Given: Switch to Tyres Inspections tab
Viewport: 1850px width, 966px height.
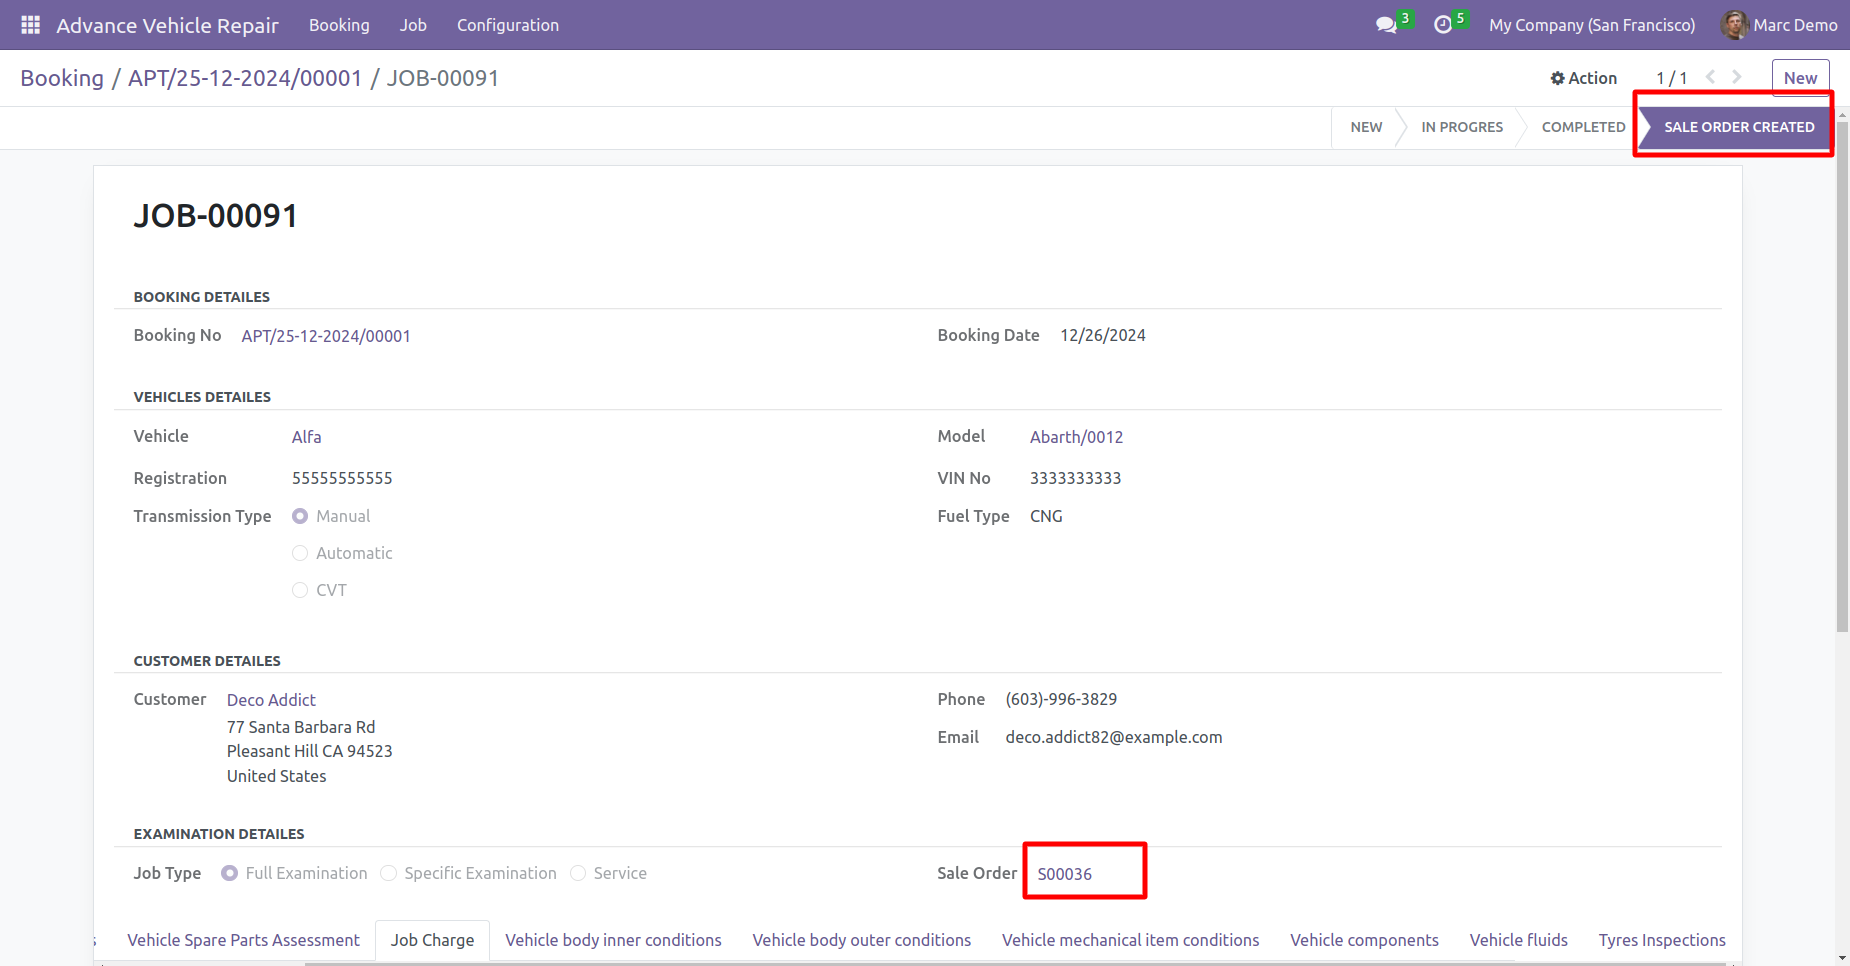Looking at the screenshot, I should click(1661, 940).
